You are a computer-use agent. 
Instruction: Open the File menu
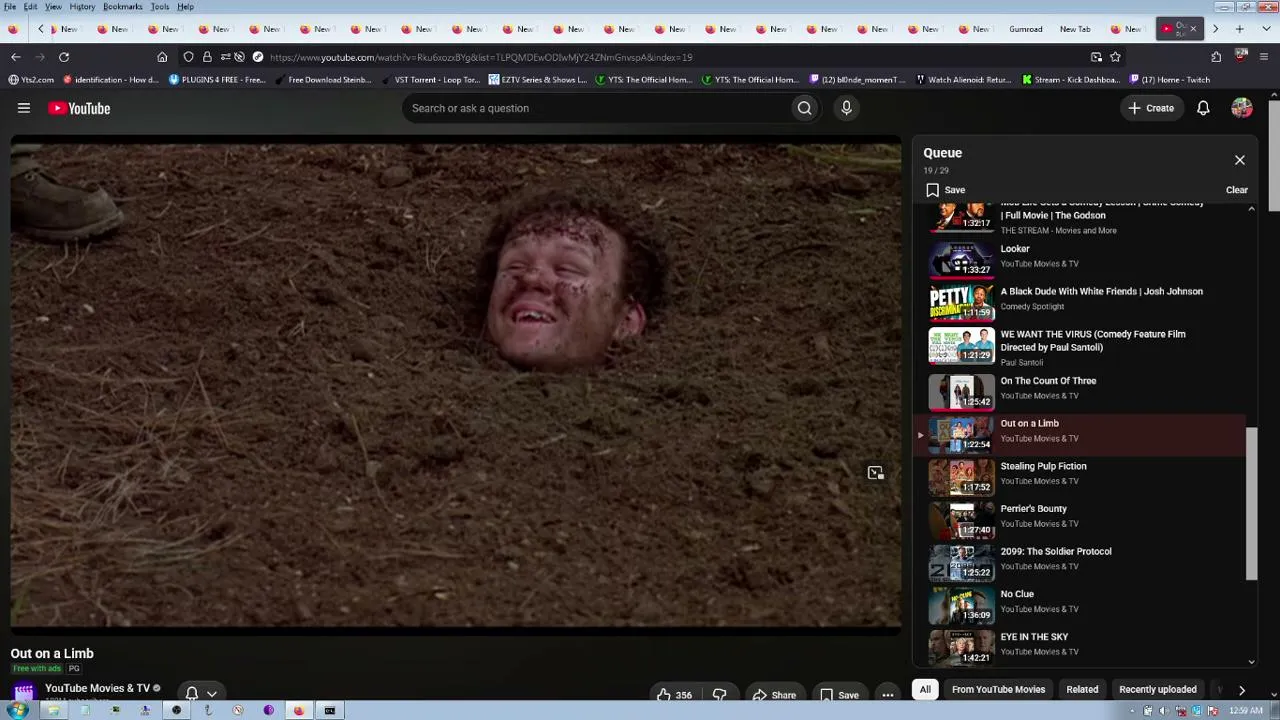coord(10,7)
